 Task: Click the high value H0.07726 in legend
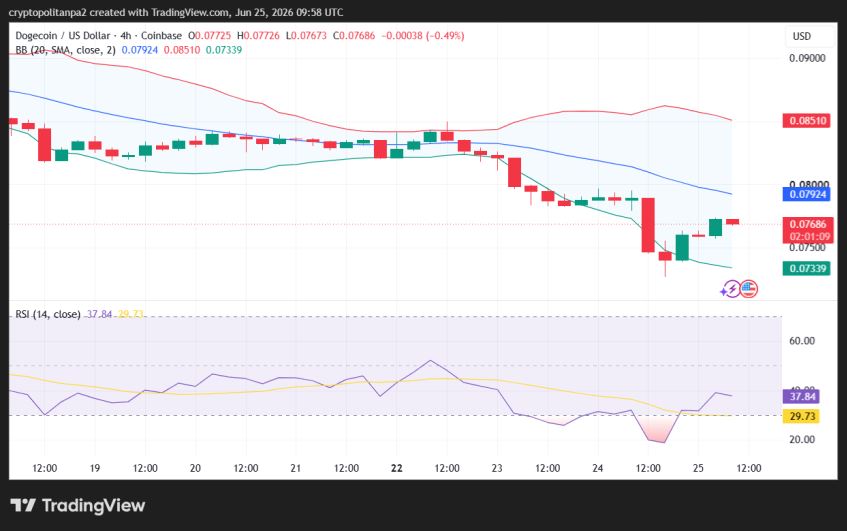[x=259, y=36]
